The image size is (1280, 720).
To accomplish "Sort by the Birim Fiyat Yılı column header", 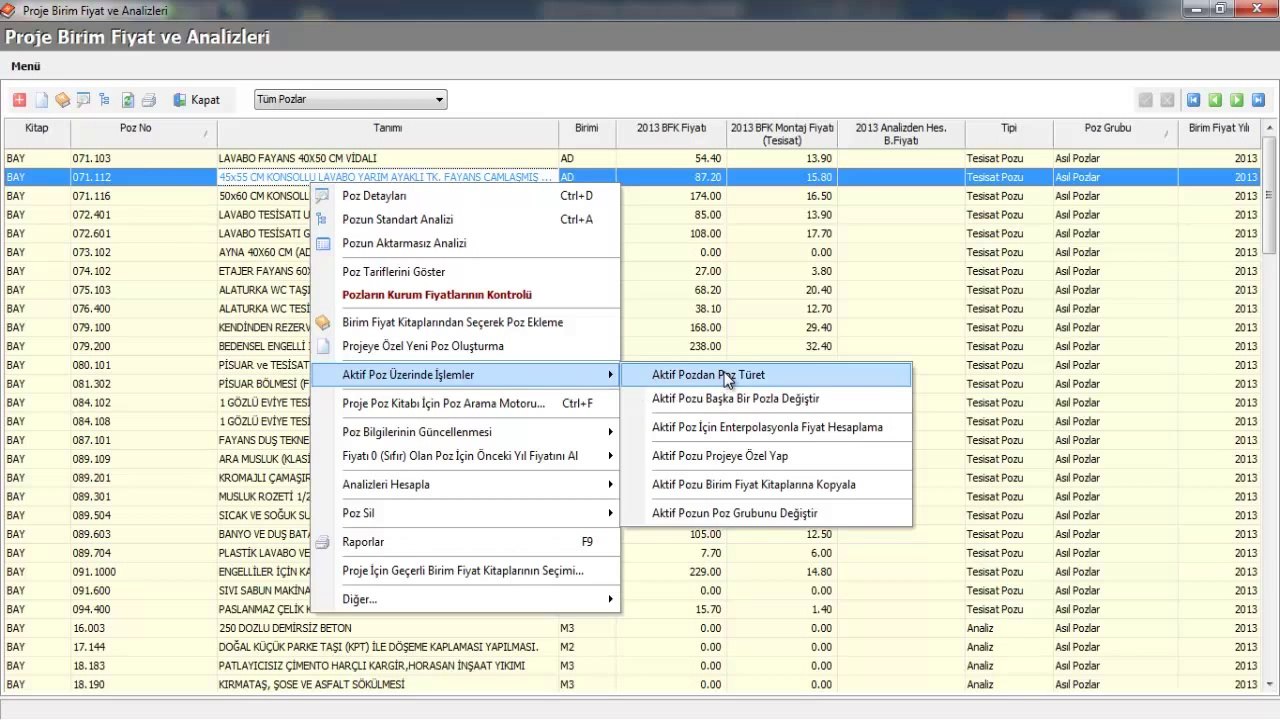I will point(1219,134).
